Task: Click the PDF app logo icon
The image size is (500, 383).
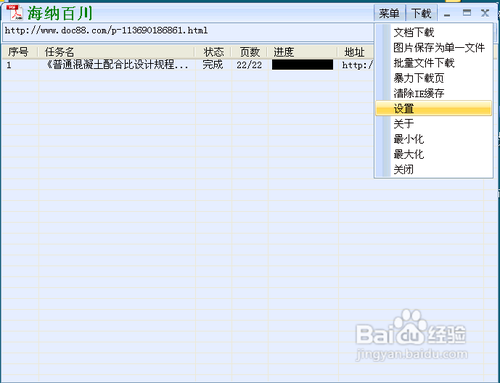Action: 14,13
